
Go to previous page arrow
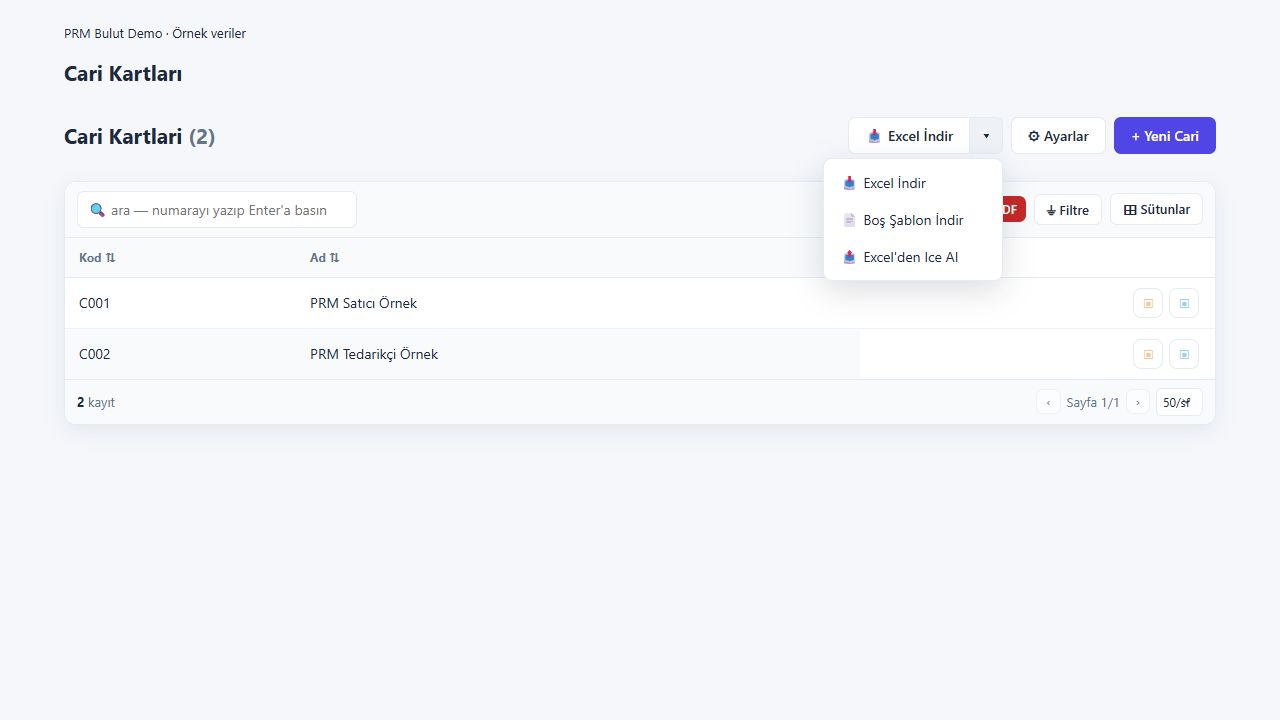1048,402
